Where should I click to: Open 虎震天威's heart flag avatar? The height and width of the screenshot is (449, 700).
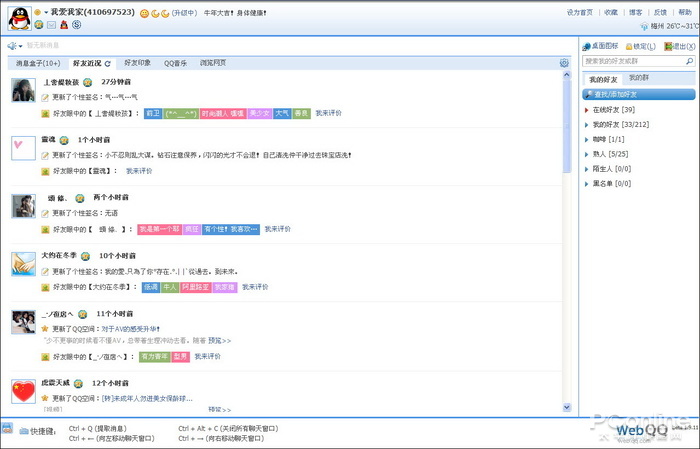23,391
